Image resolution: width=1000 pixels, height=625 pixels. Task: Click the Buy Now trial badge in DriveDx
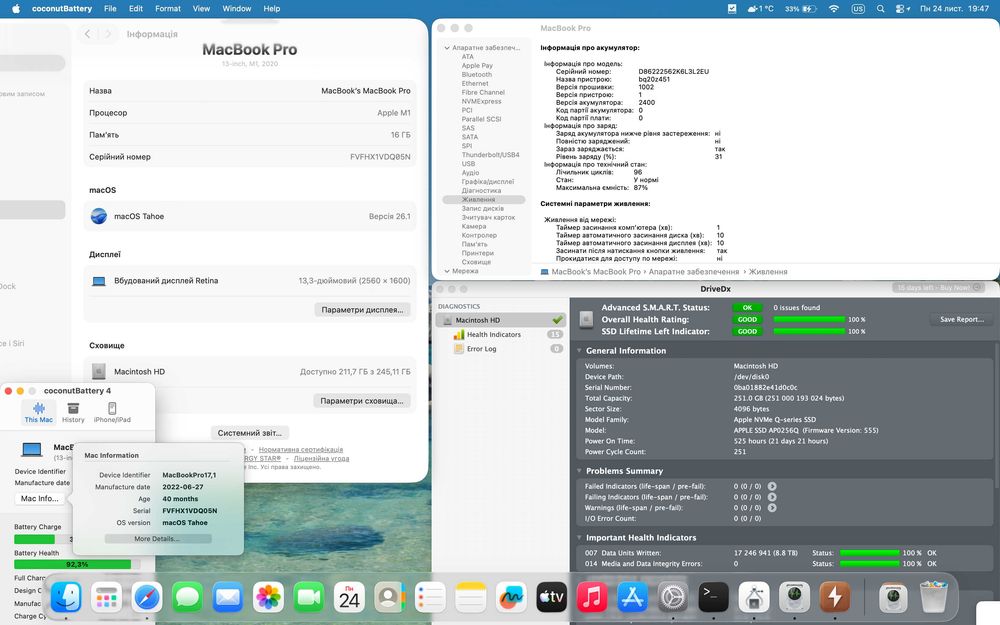coord(939,288)
